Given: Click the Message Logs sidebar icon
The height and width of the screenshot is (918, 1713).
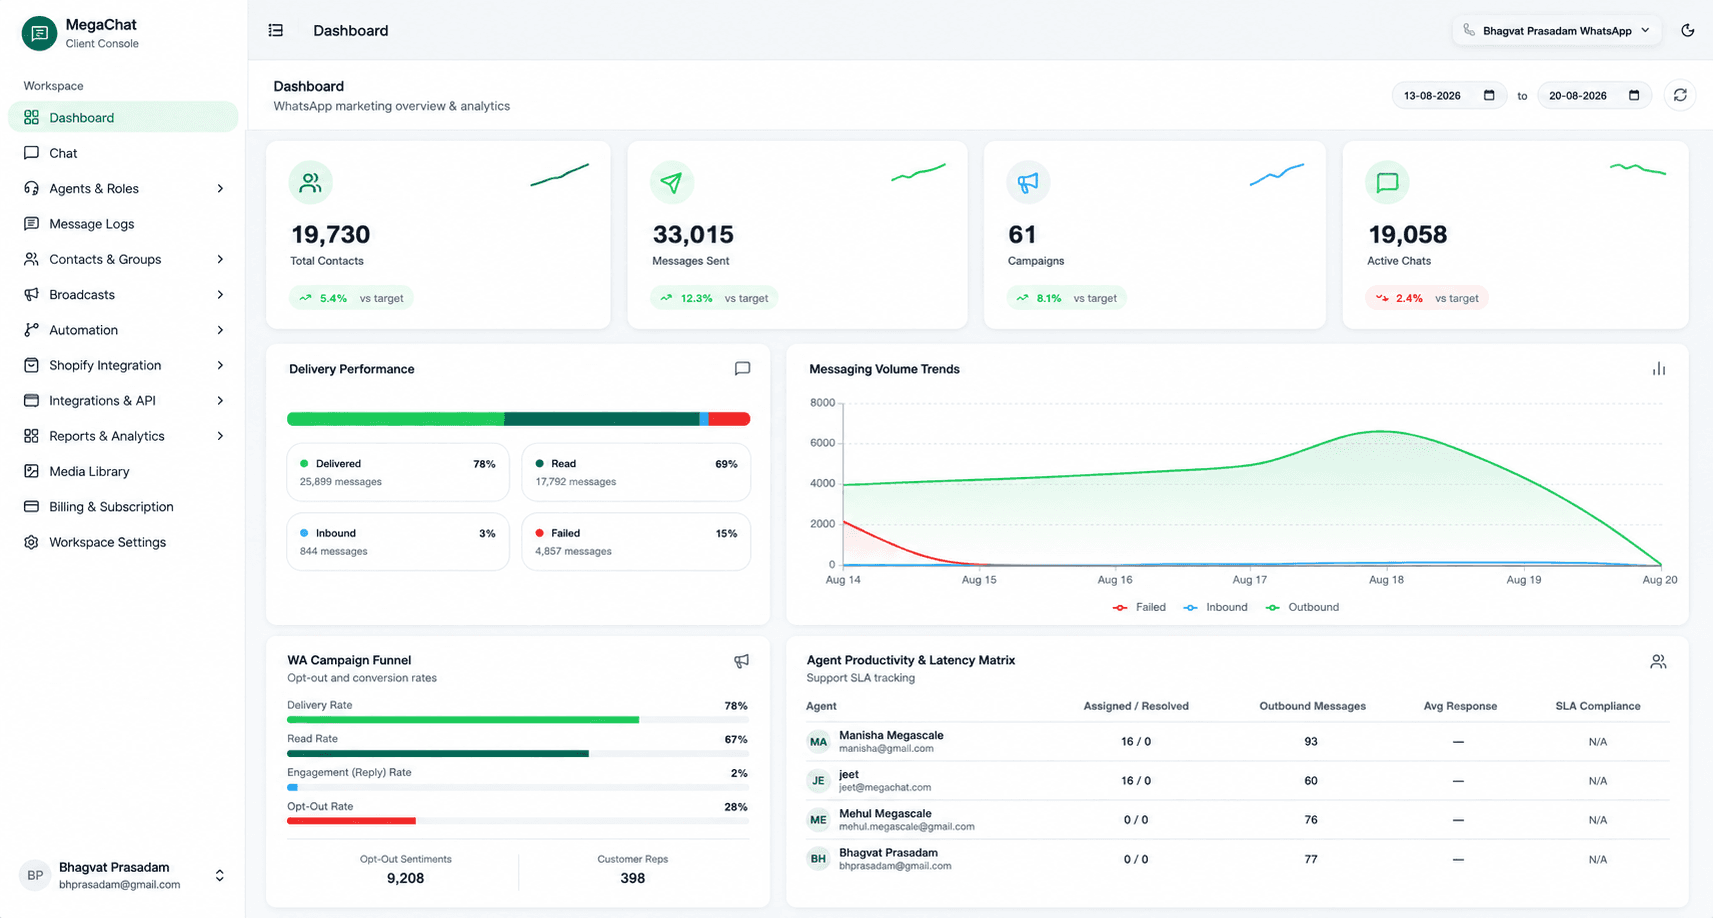Looking at the screenshot, I should click(x=31, y=224).
